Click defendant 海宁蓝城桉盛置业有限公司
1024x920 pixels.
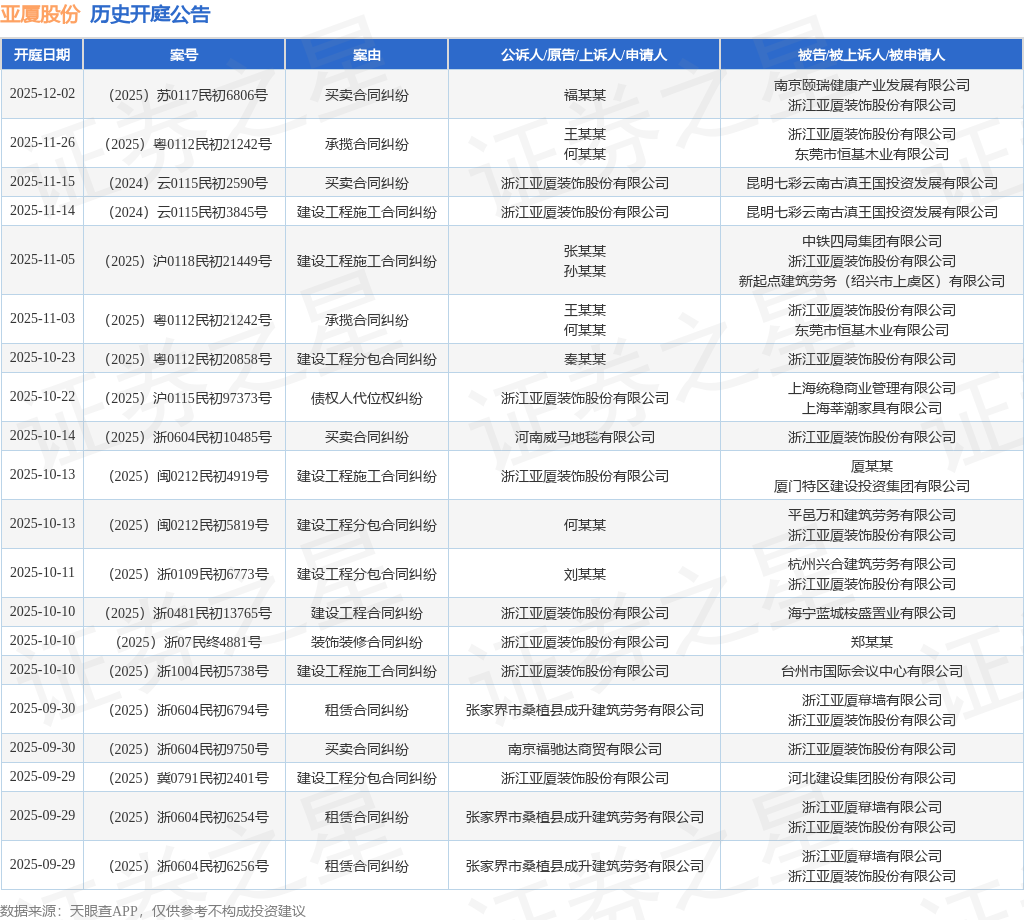pyautogui.click(x=871, y=613)
